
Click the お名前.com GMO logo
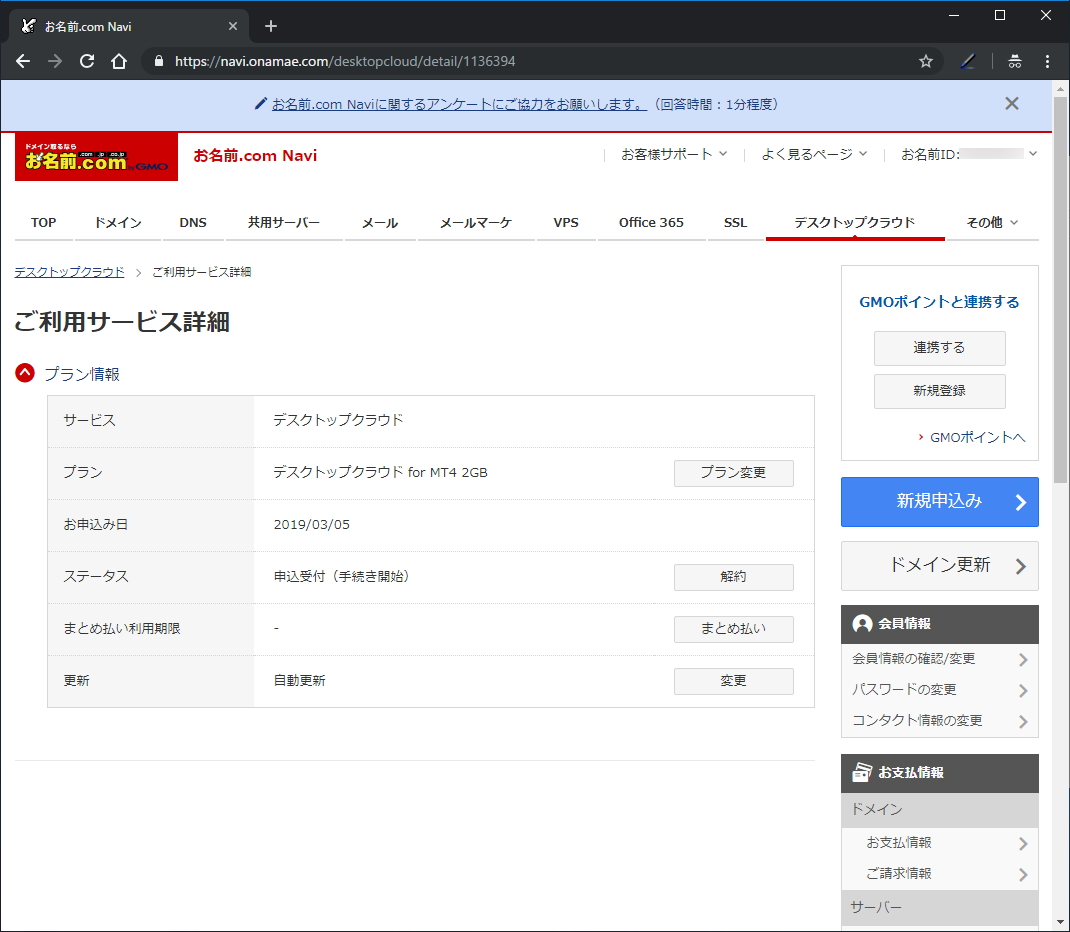pyautogui.click(x=96, y=157)
